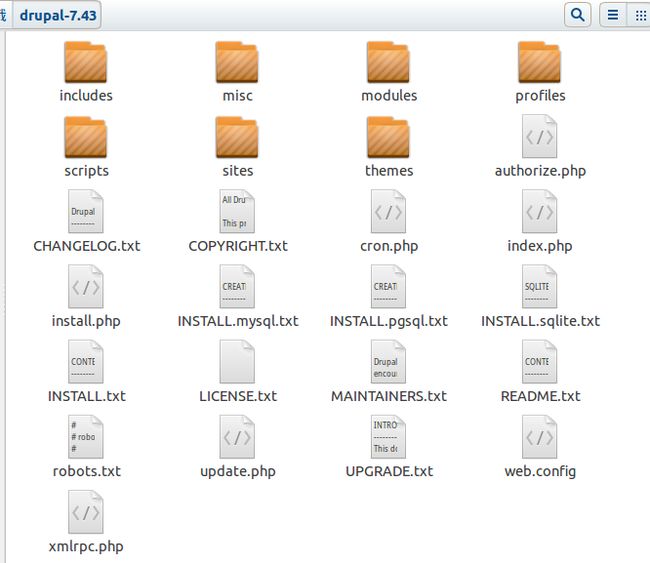Select the LICENSE.txt file icon

click(237, 362)
